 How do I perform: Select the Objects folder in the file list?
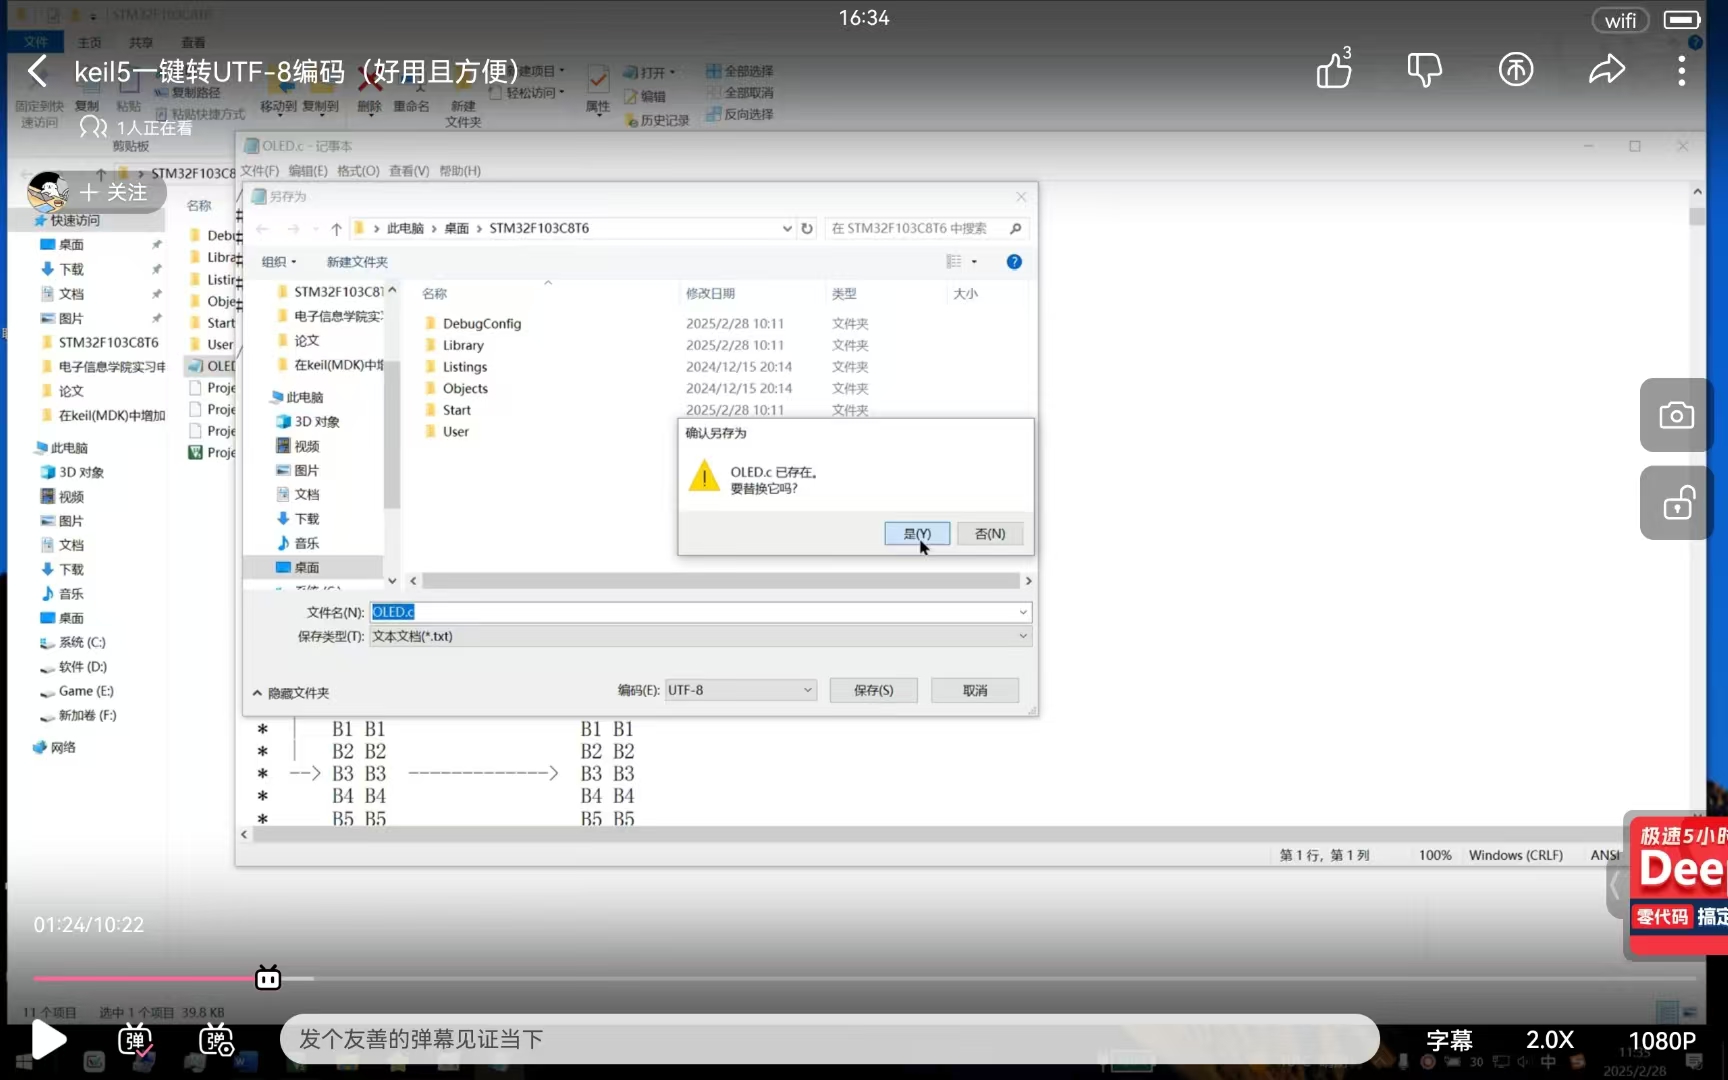(x=465, y=388)
